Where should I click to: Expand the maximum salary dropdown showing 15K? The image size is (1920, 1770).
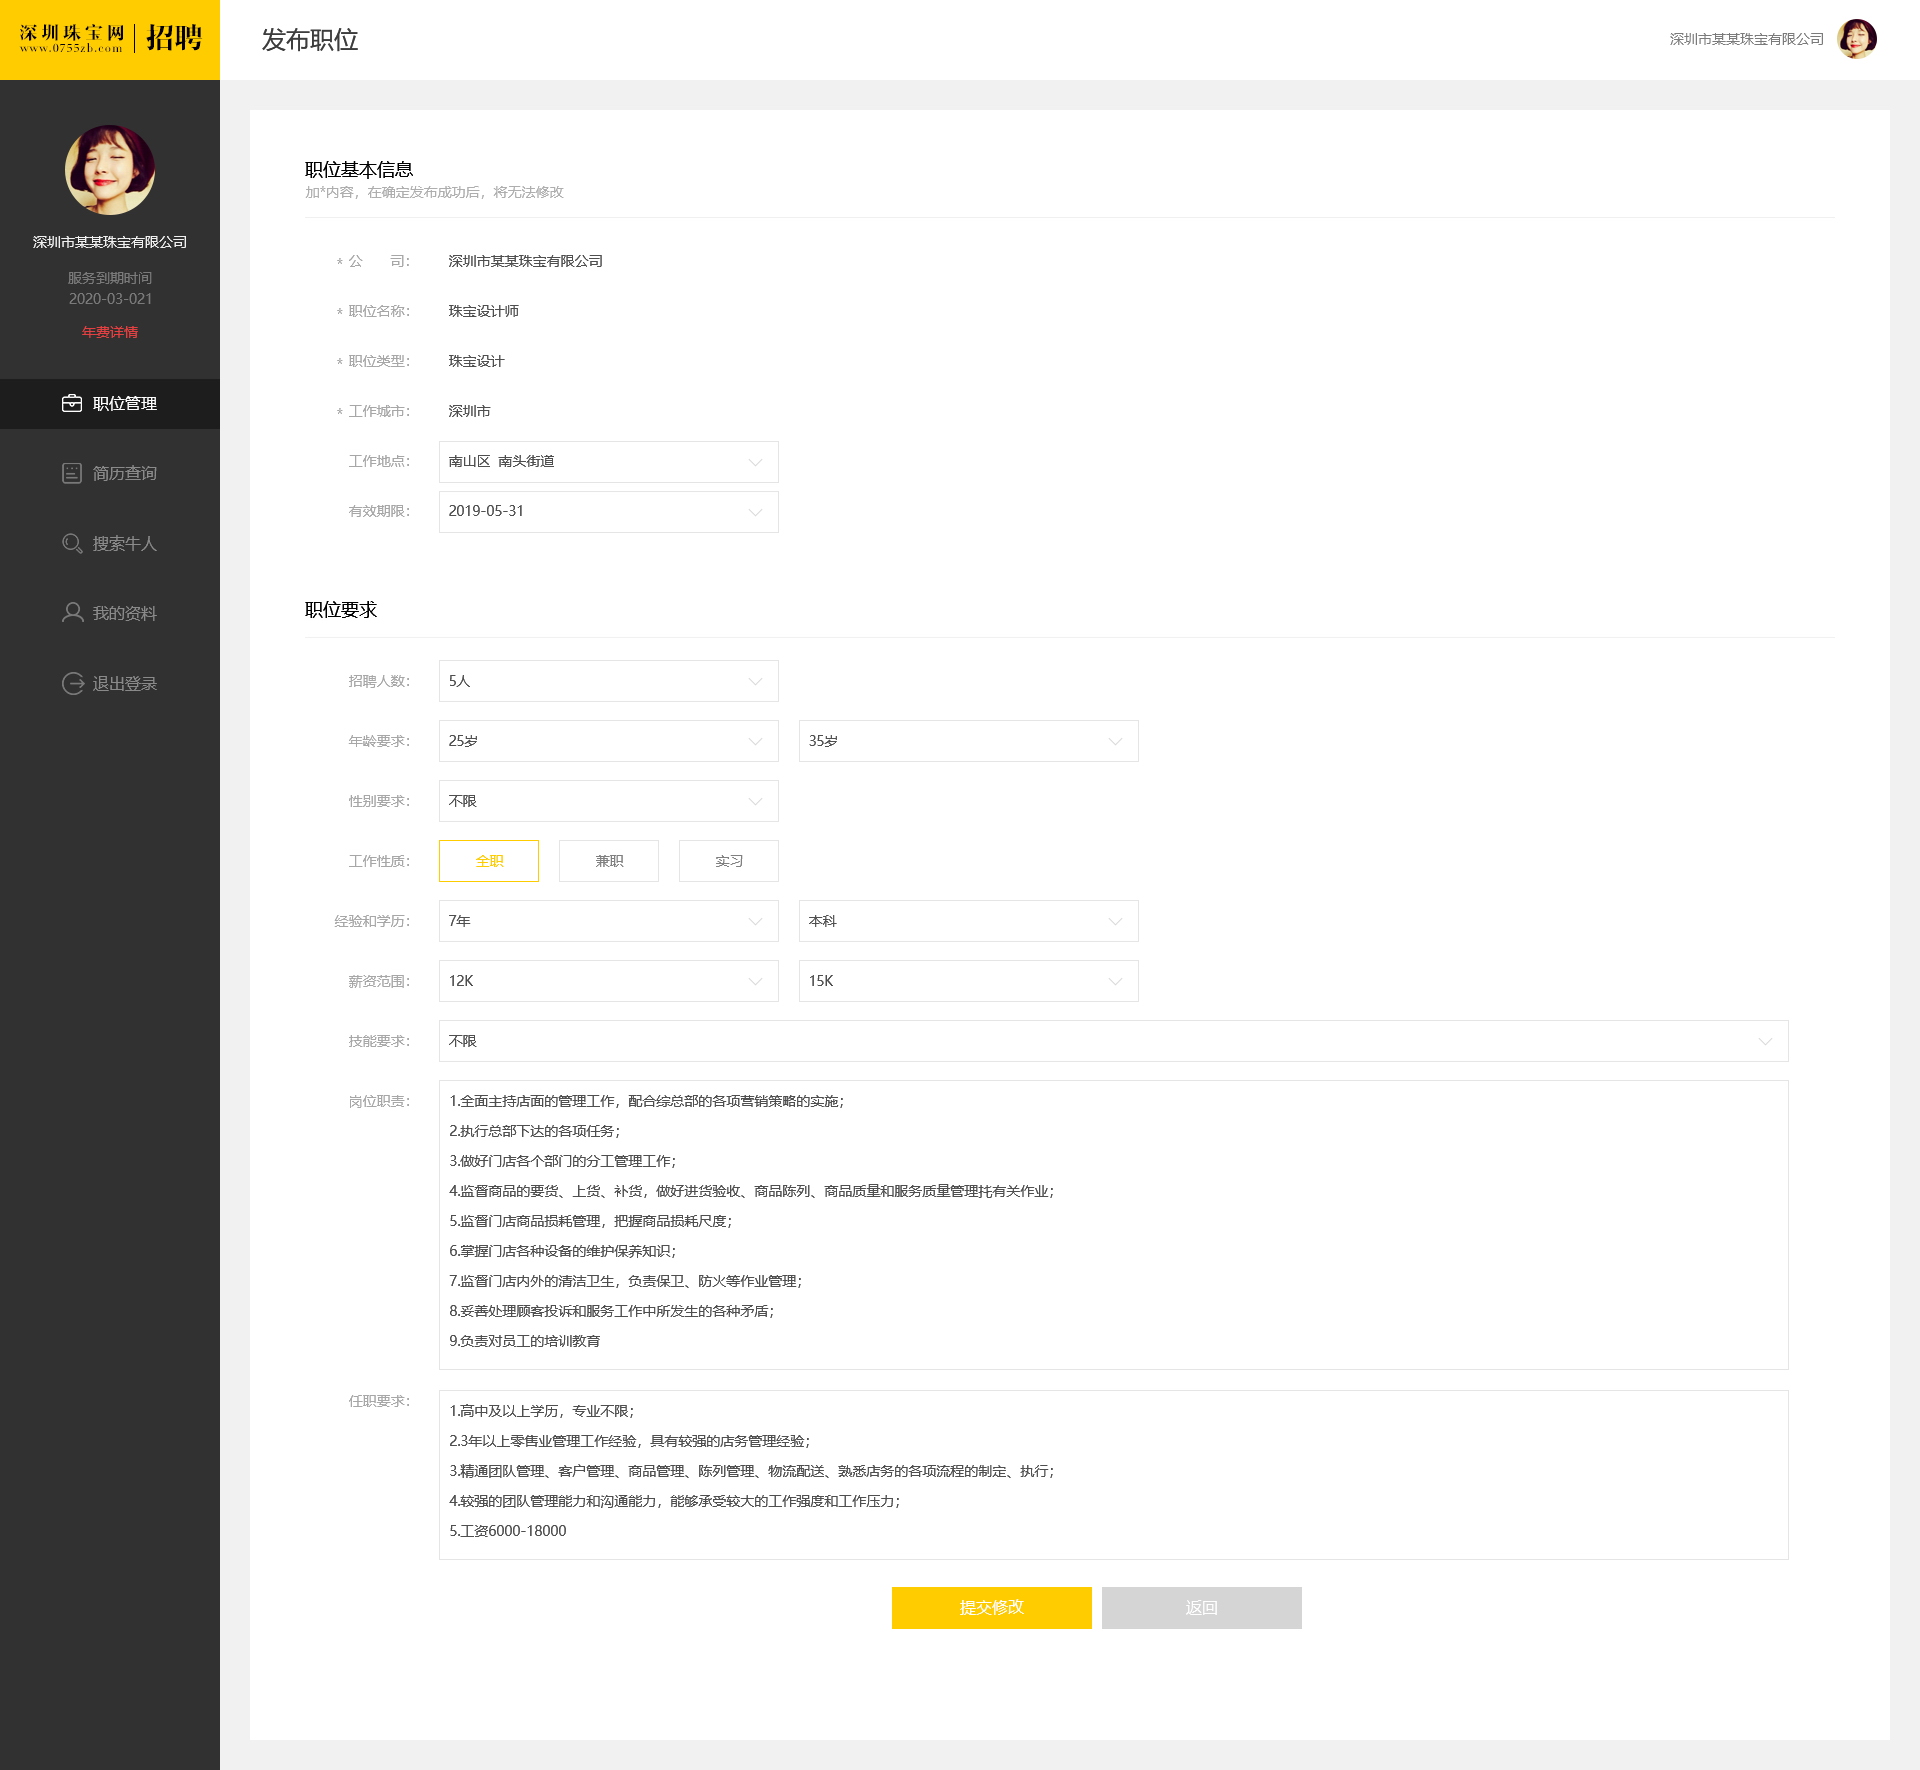[968, 981]
